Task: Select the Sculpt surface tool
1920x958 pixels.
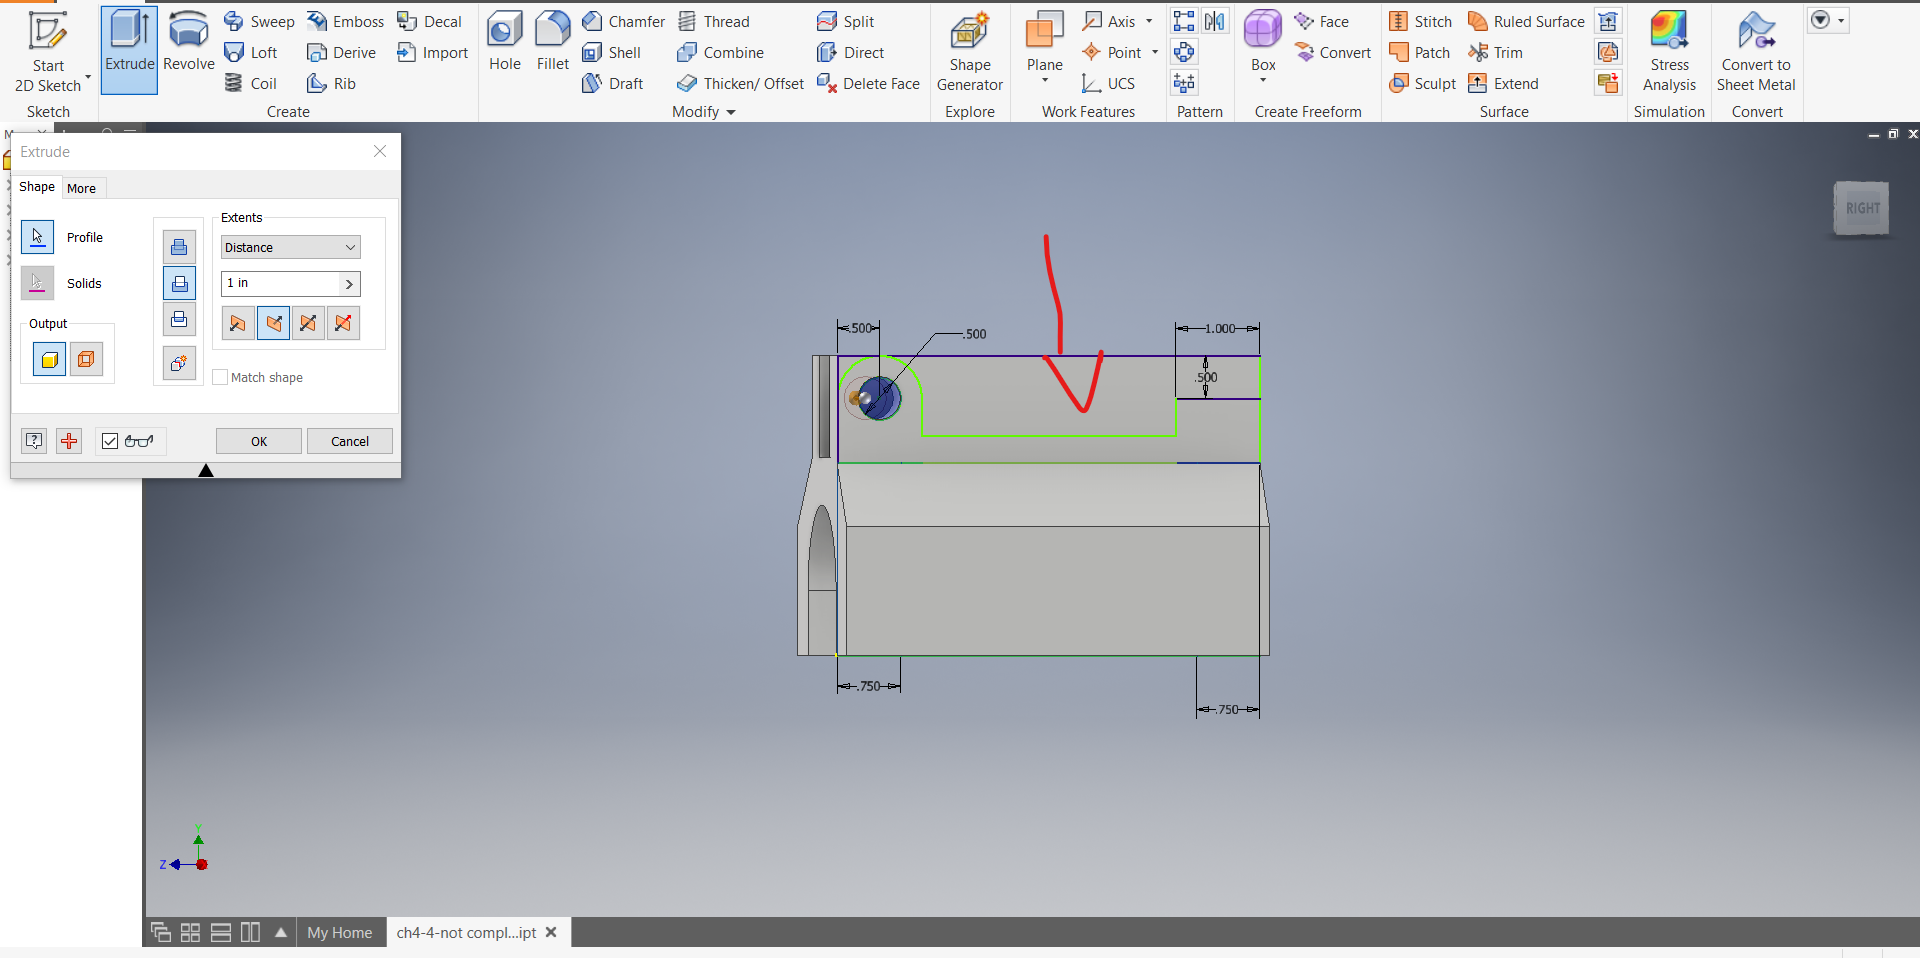Action: coord(1422,83)
